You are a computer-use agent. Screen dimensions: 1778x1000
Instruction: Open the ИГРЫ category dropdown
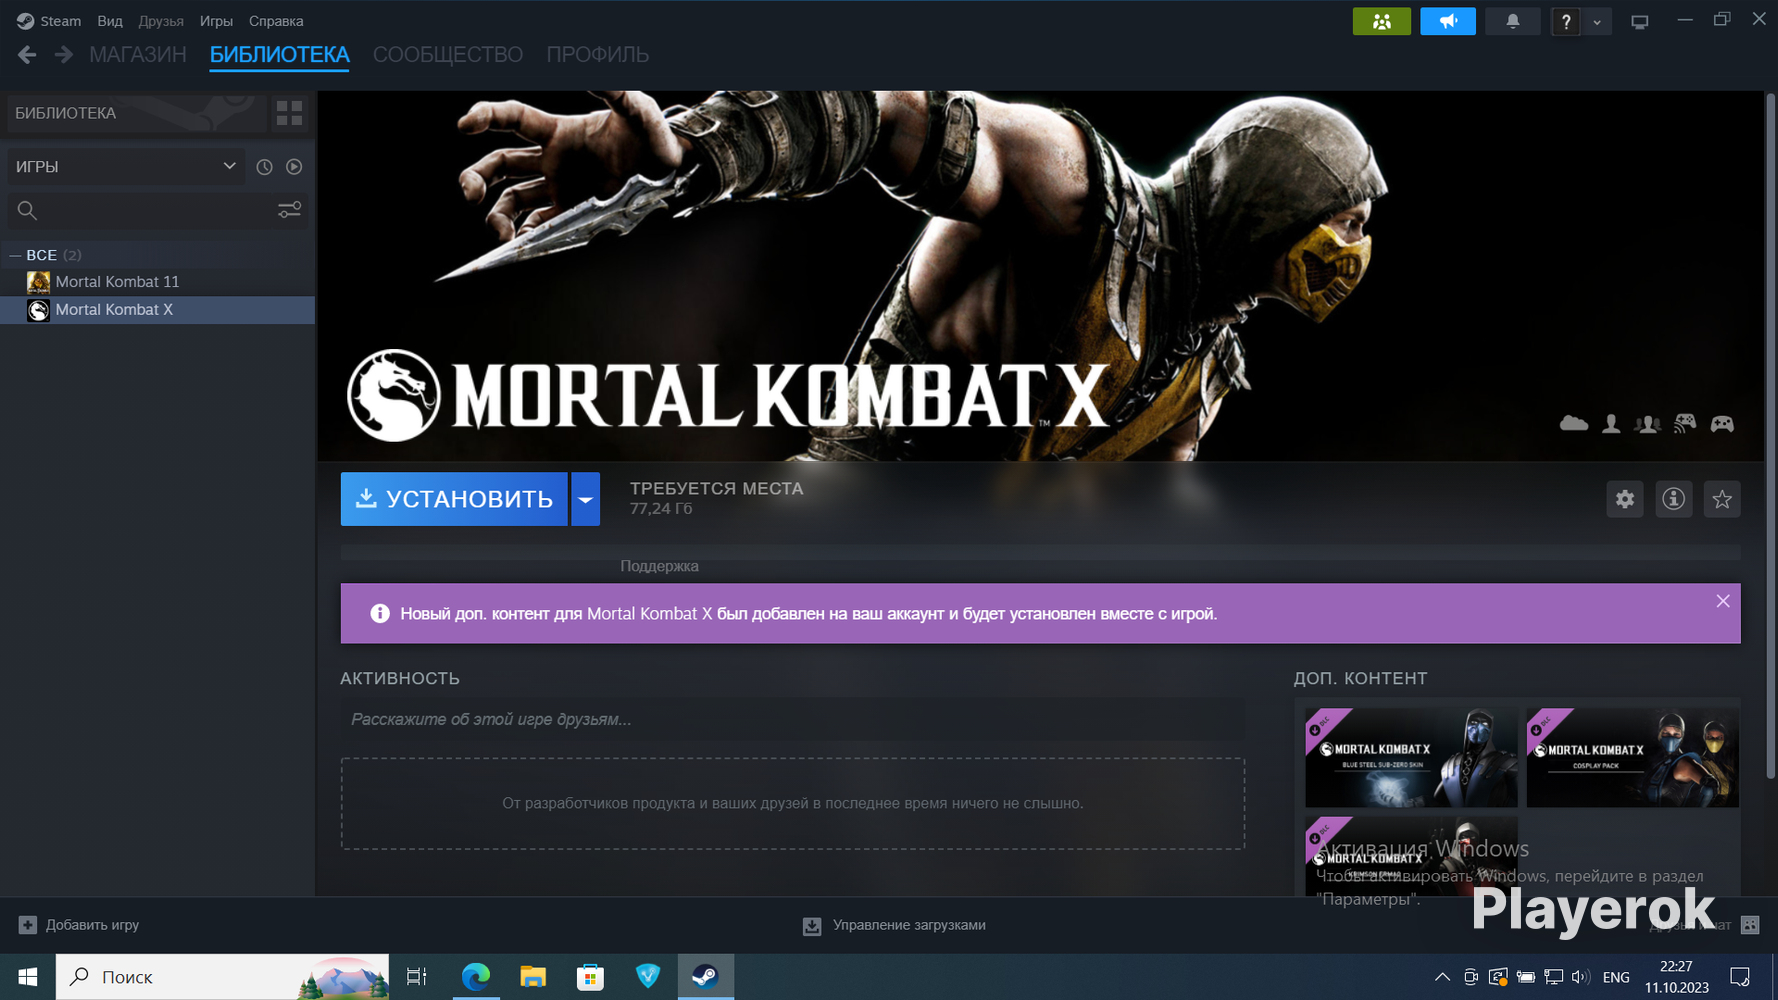[125, 167]
